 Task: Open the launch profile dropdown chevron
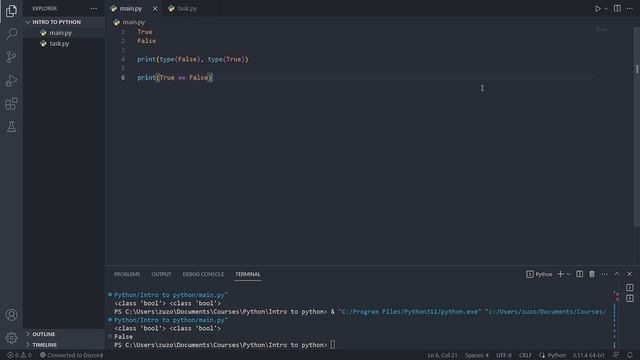pos(569,274)
